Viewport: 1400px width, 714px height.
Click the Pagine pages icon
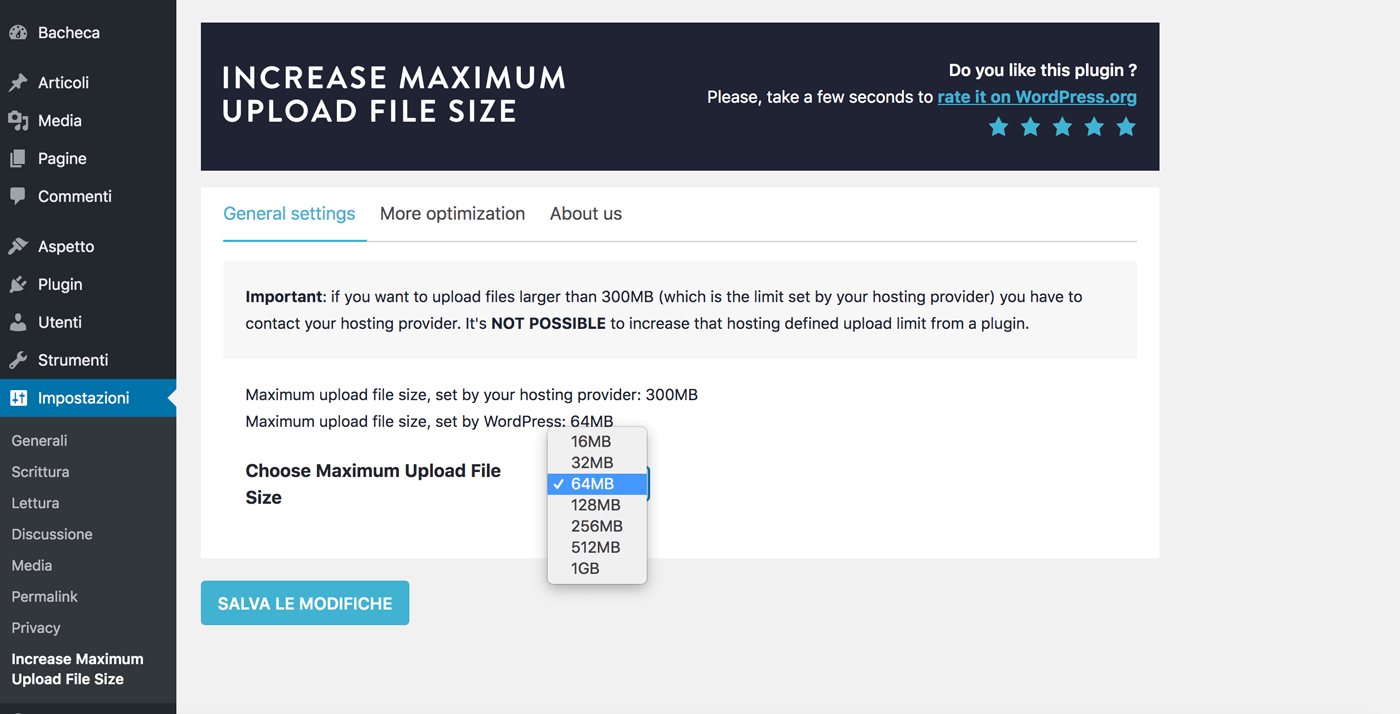tap(18, 159)
